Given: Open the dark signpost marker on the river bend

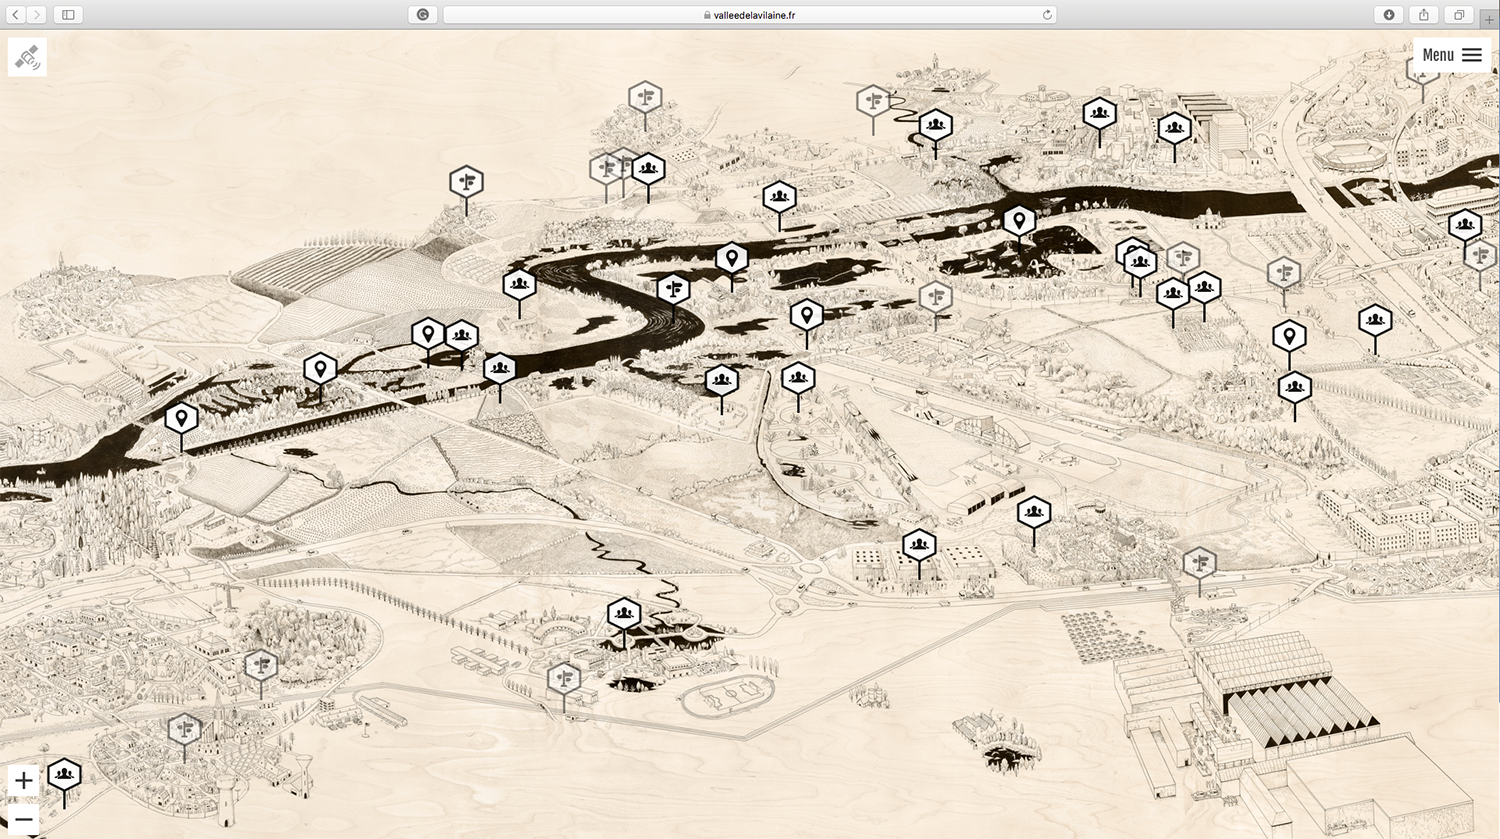Looking at the screenshot, I should tap(673, 289).
